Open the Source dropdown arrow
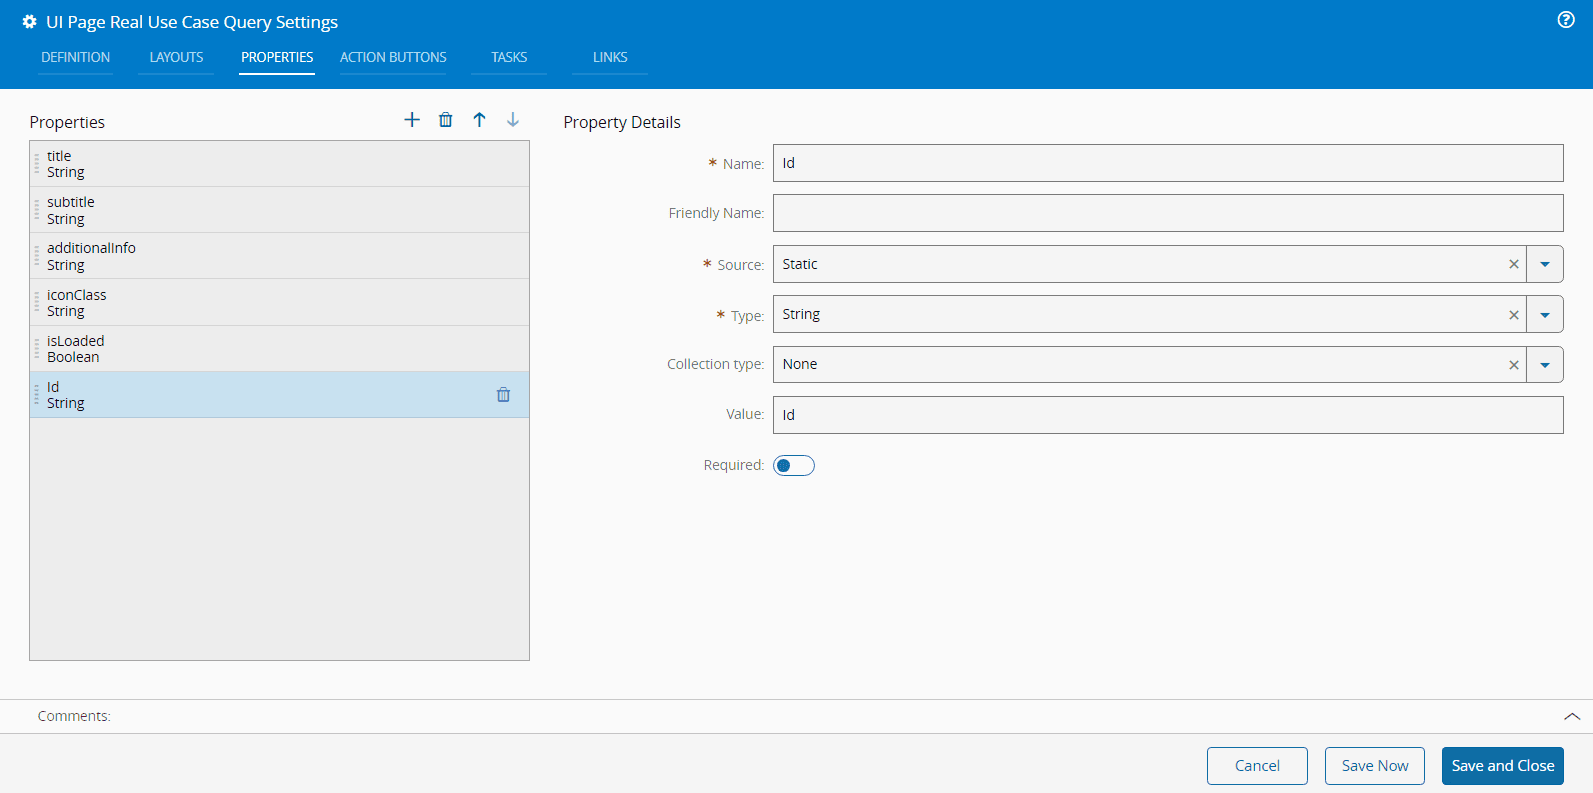This screenshot has width=1593, height=793. point(1545,265)
